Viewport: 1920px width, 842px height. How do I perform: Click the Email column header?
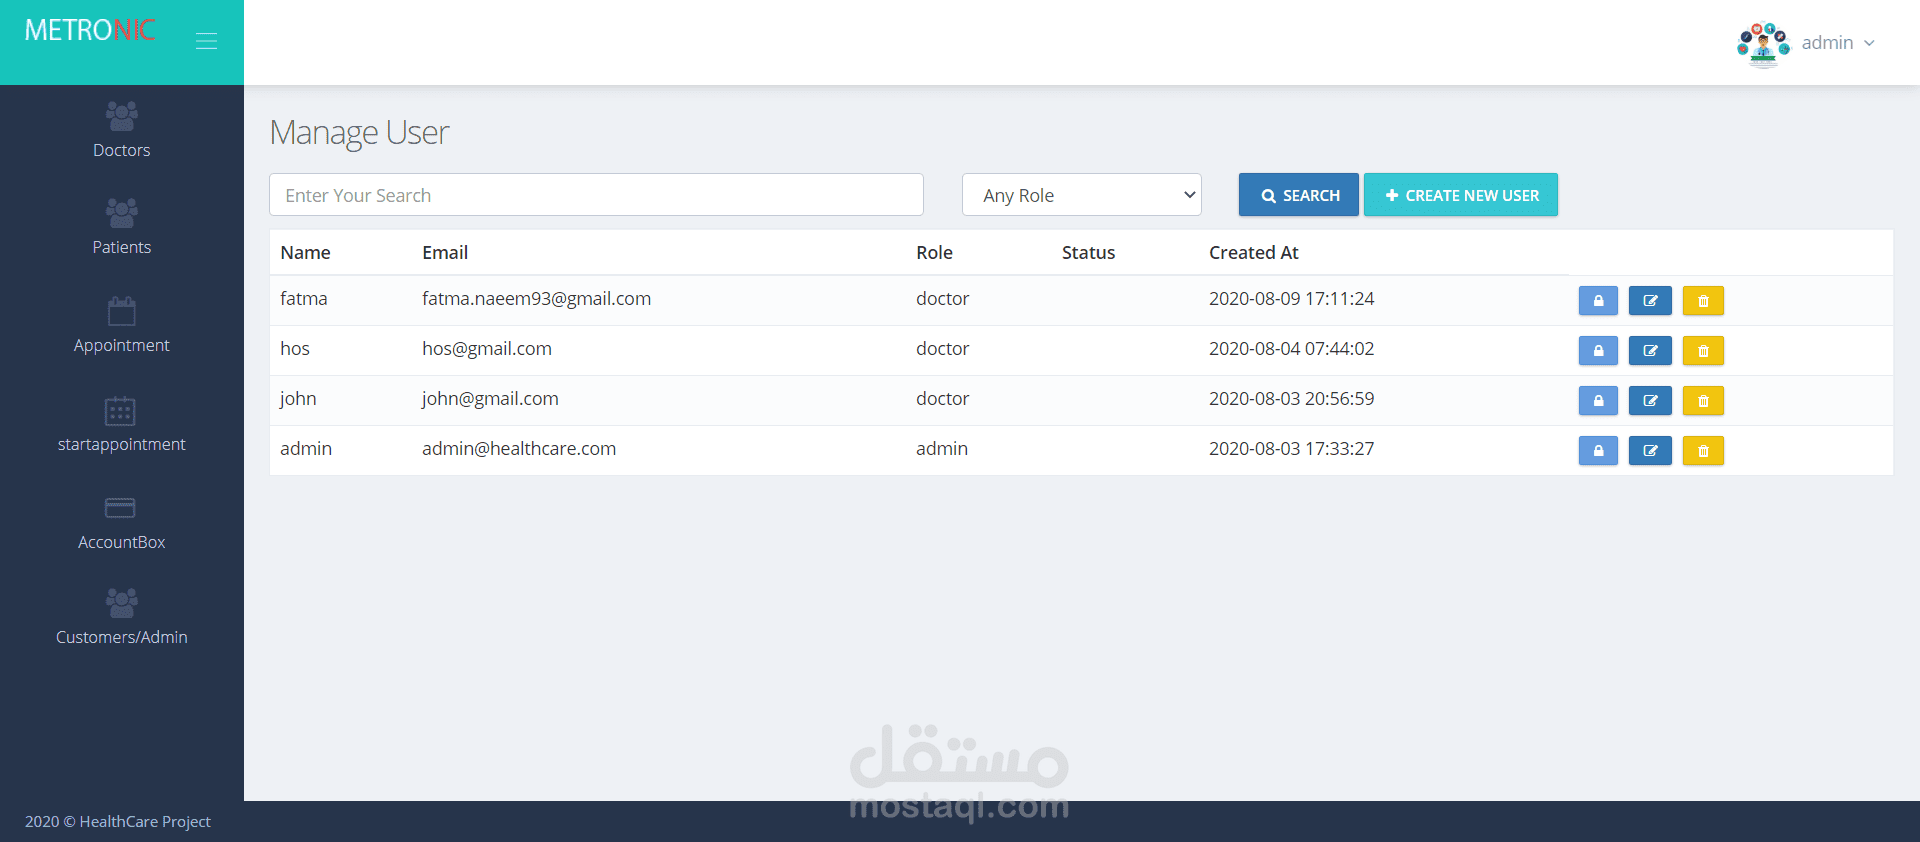pyautogui.click(x=445, y=253)
